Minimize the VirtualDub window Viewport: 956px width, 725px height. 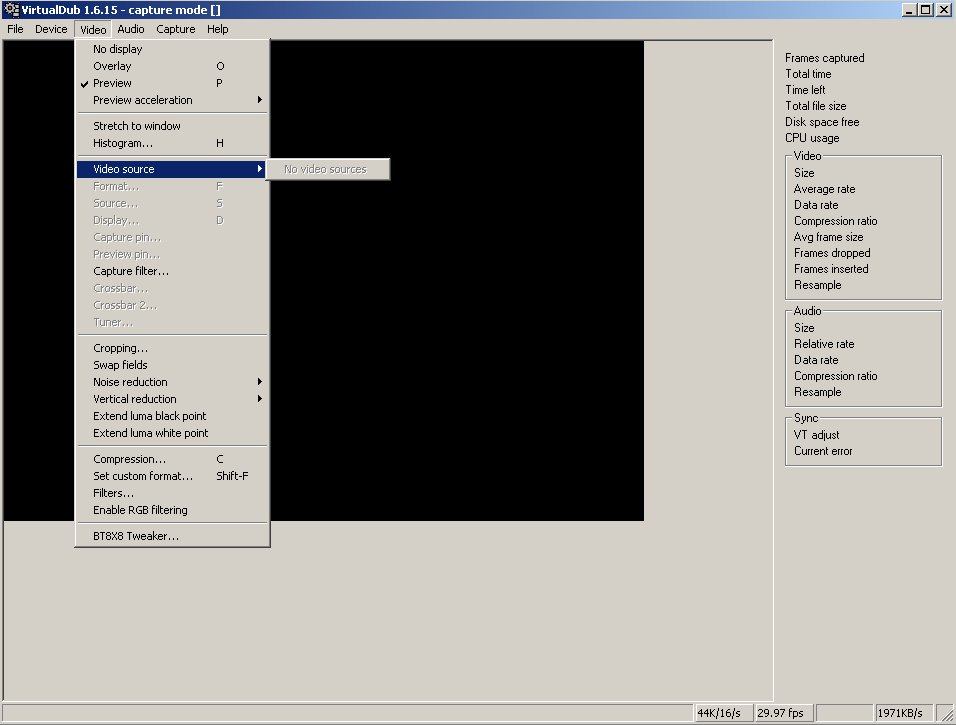click(x=909, y=10)
